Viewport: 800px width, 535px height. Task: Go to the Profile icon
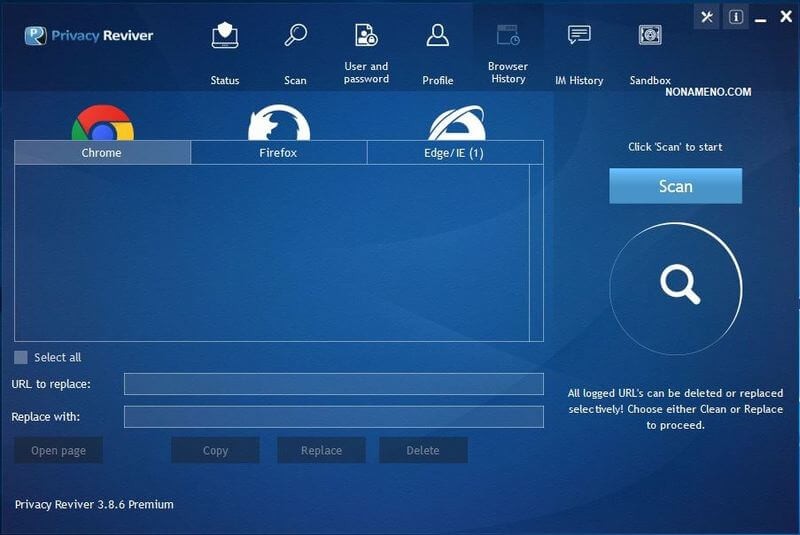coord(437,37)
